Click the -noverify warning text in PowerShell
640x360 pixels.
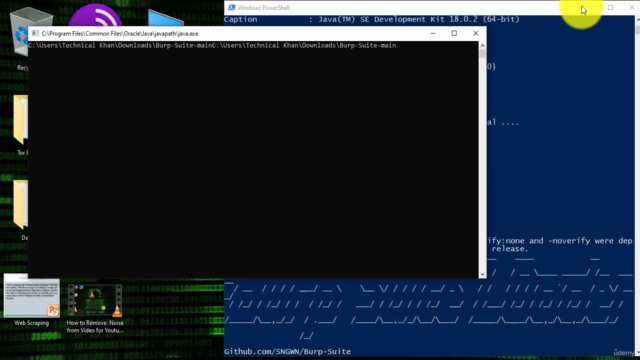click(x=560, y=244)
